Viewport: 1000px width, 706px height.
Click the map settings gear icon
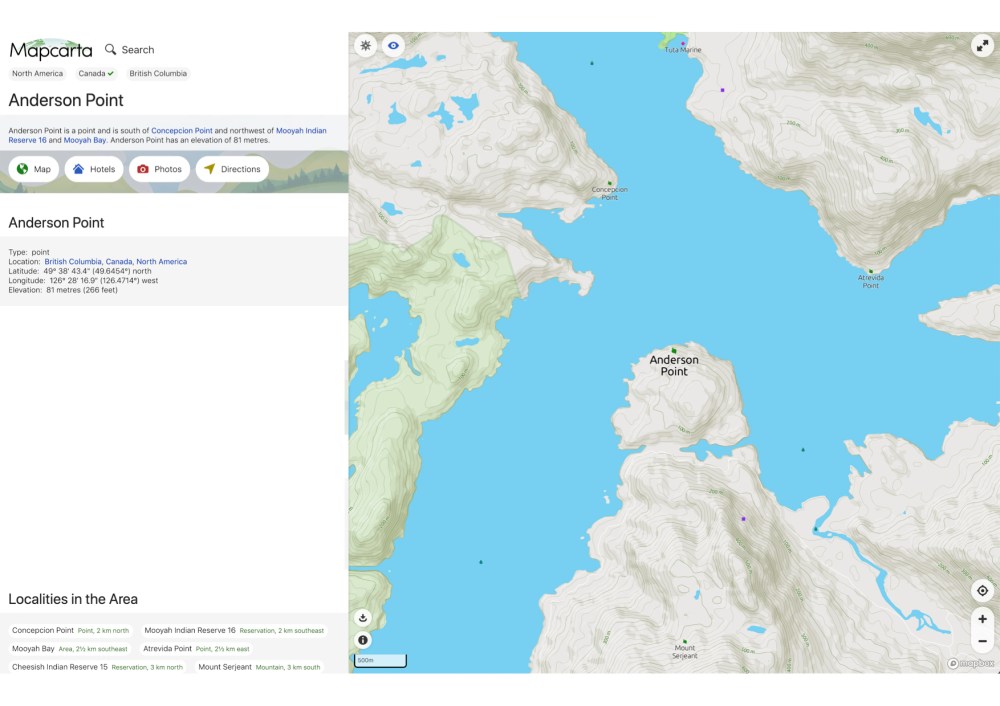coord(366,46)
